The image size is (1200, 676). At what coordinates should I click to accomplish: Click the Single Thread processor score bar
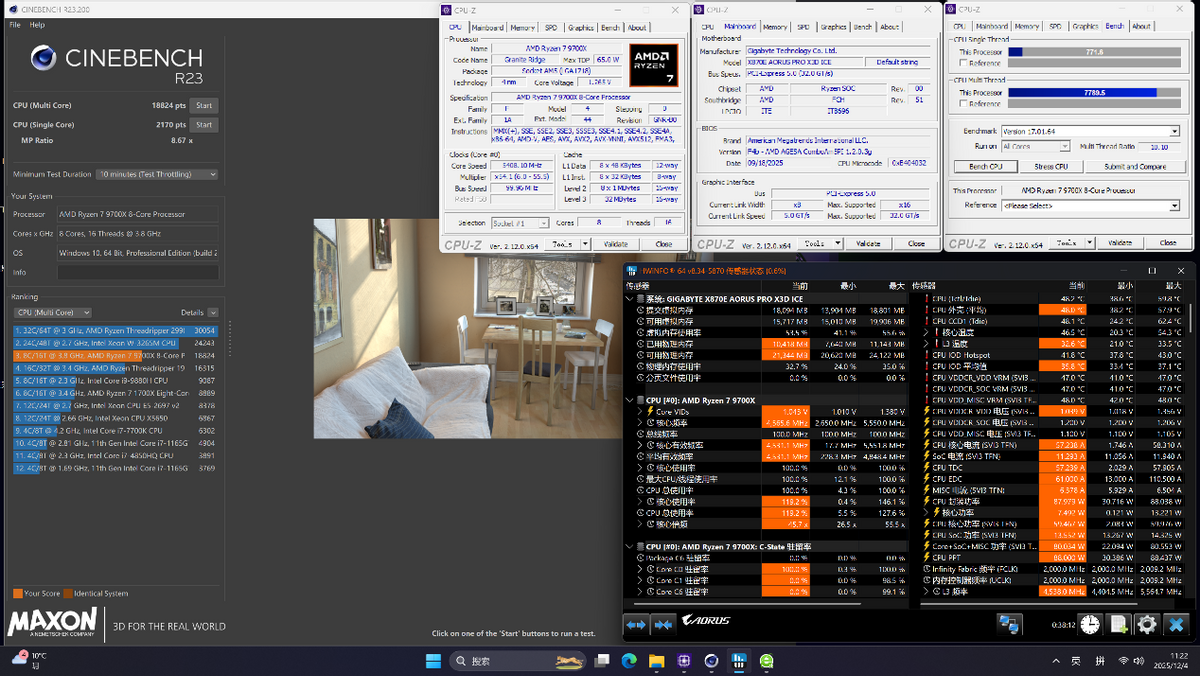1093,52
